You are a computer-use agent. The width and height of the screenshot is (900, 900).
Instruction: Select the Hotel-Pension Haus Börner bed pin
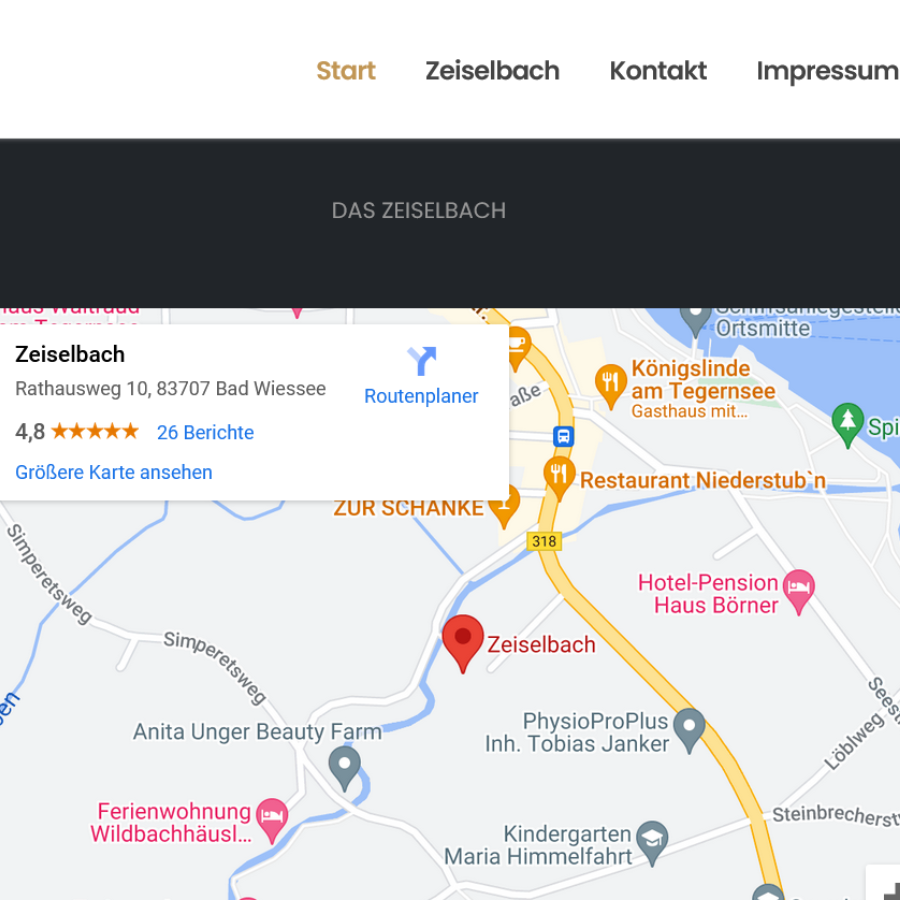click(x=798, y=592)
